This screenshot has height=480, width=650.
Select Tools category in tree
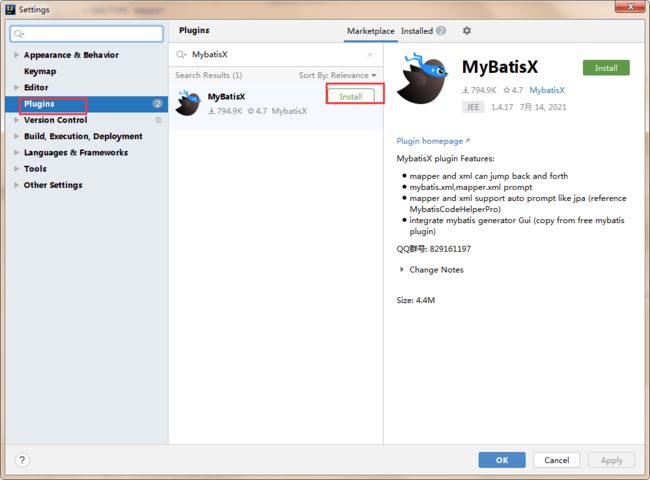[35, 169]
